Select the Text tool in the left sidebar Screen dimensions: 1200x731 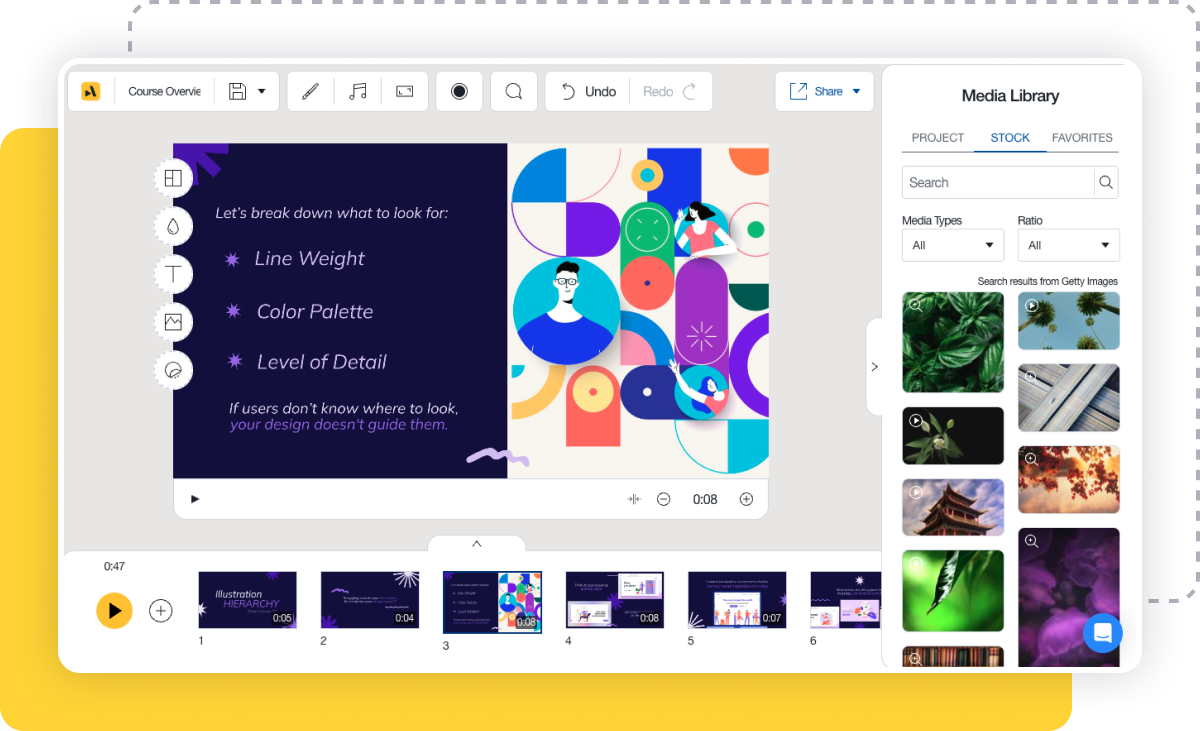tap(173, 274)
